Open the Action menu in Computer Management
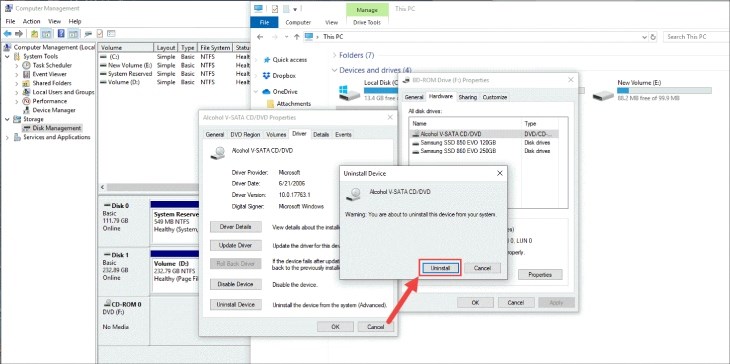This screenshot has width=730, height=364. (x=32, y=21)
